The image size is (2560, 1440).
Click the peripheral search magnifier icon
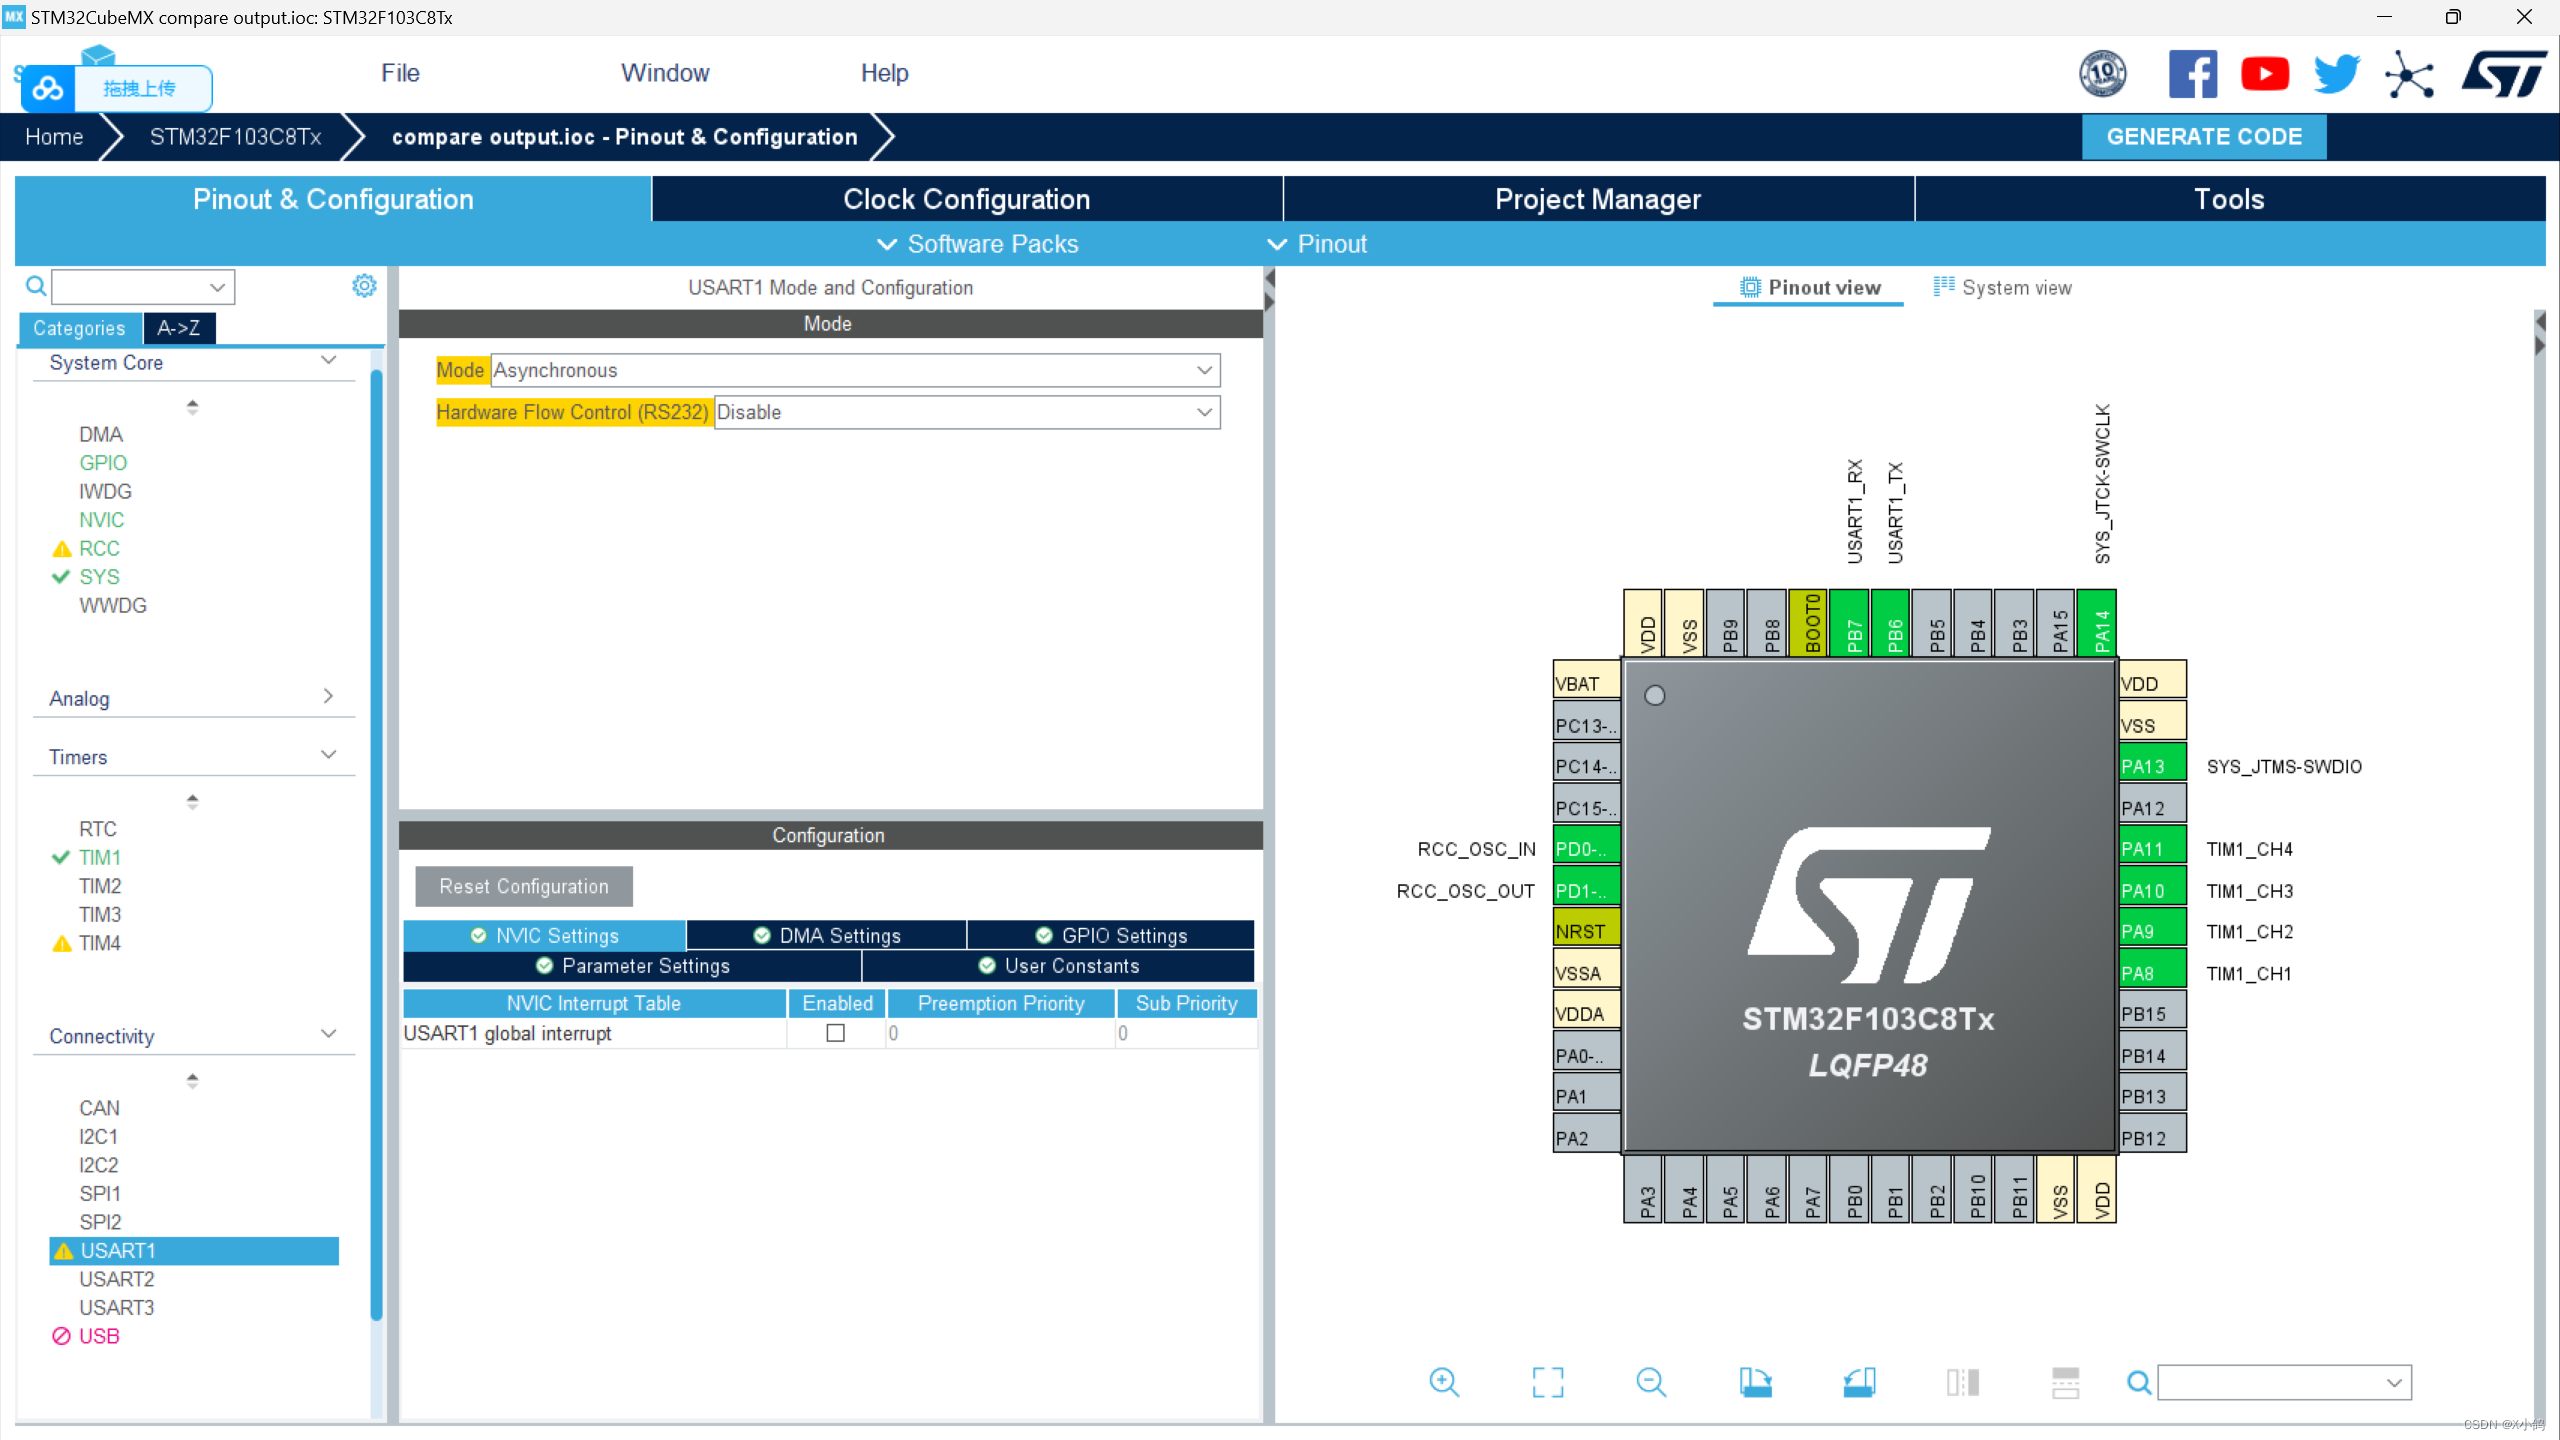coord(36,287)
